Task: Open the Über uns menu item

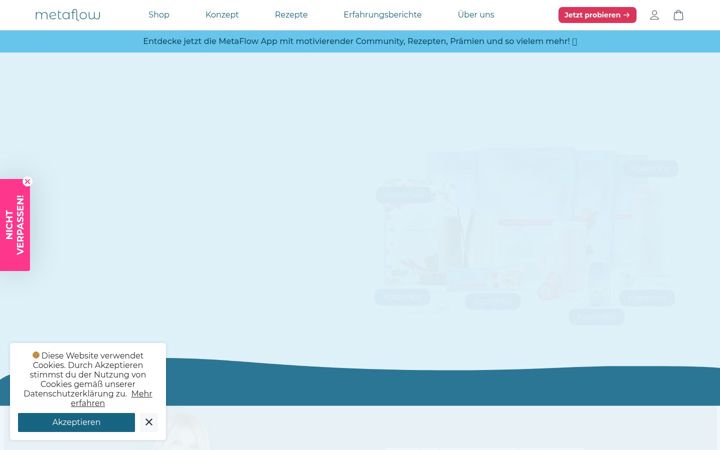Action: tap(476, 15)
